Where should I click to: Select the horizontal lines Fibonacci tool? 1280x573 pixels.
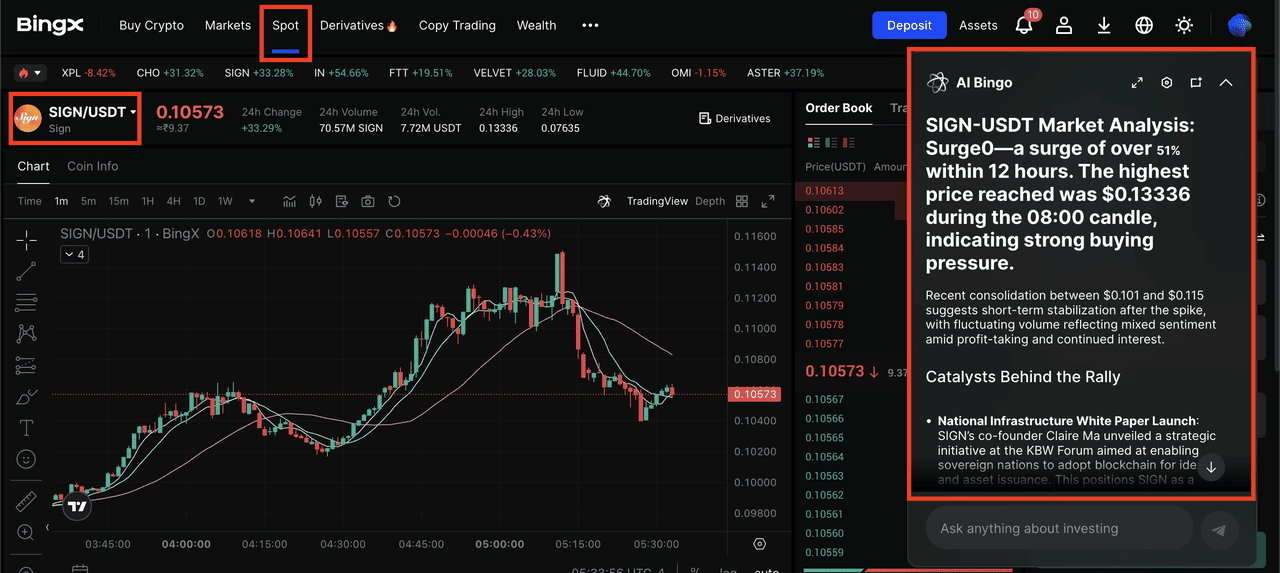click(27, 301)
